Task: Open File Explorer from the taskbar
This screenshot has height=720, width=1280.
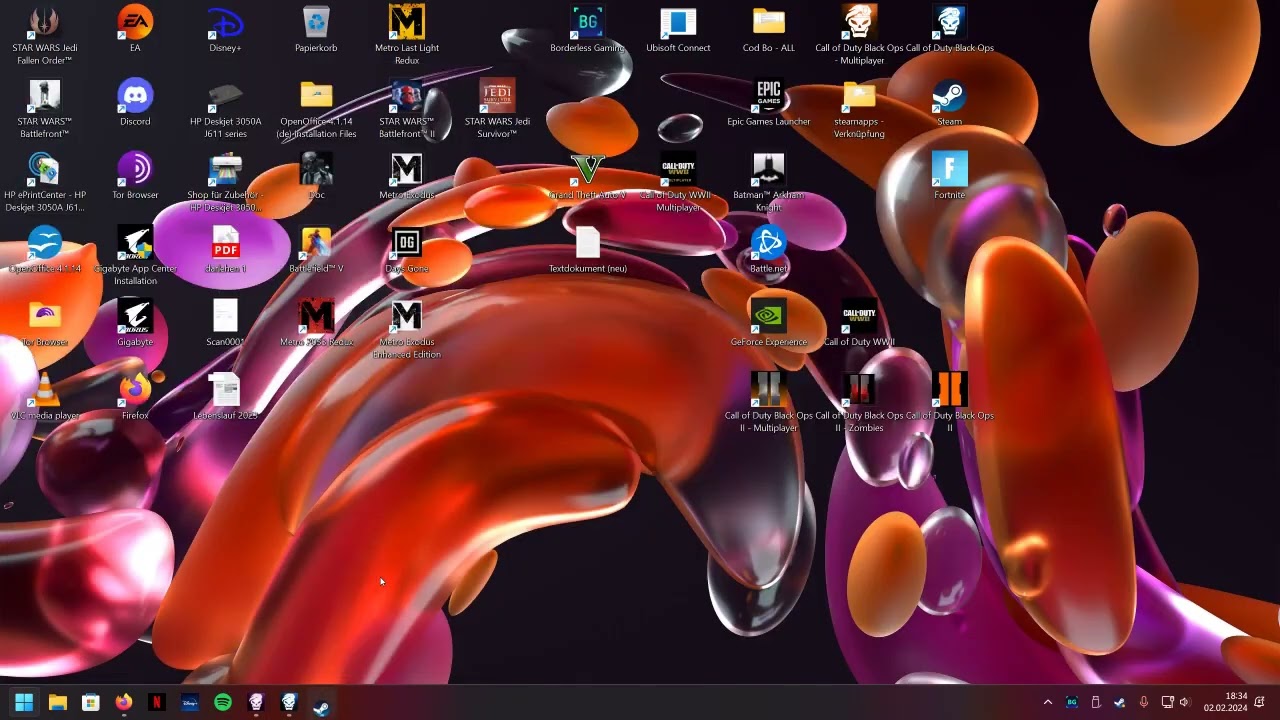Action: (57, 702)
